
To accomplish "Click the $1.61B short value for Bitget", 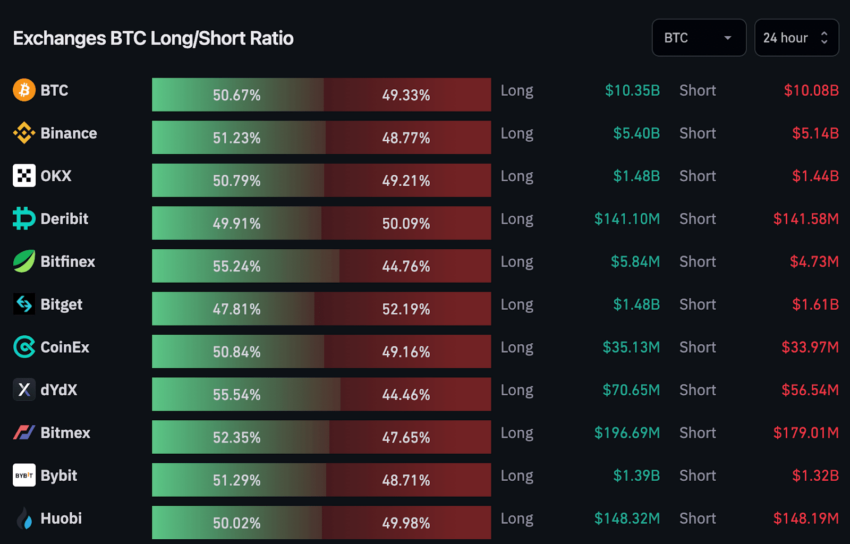I will point(815,305).
